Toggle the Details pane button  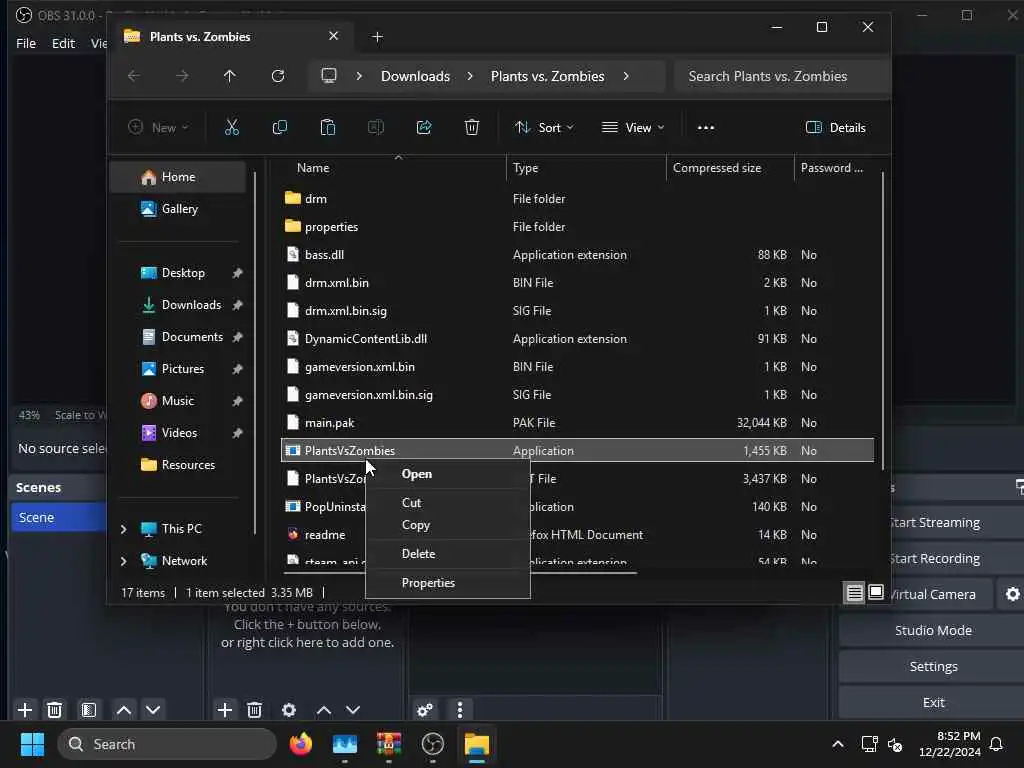(x=836, y=127)
